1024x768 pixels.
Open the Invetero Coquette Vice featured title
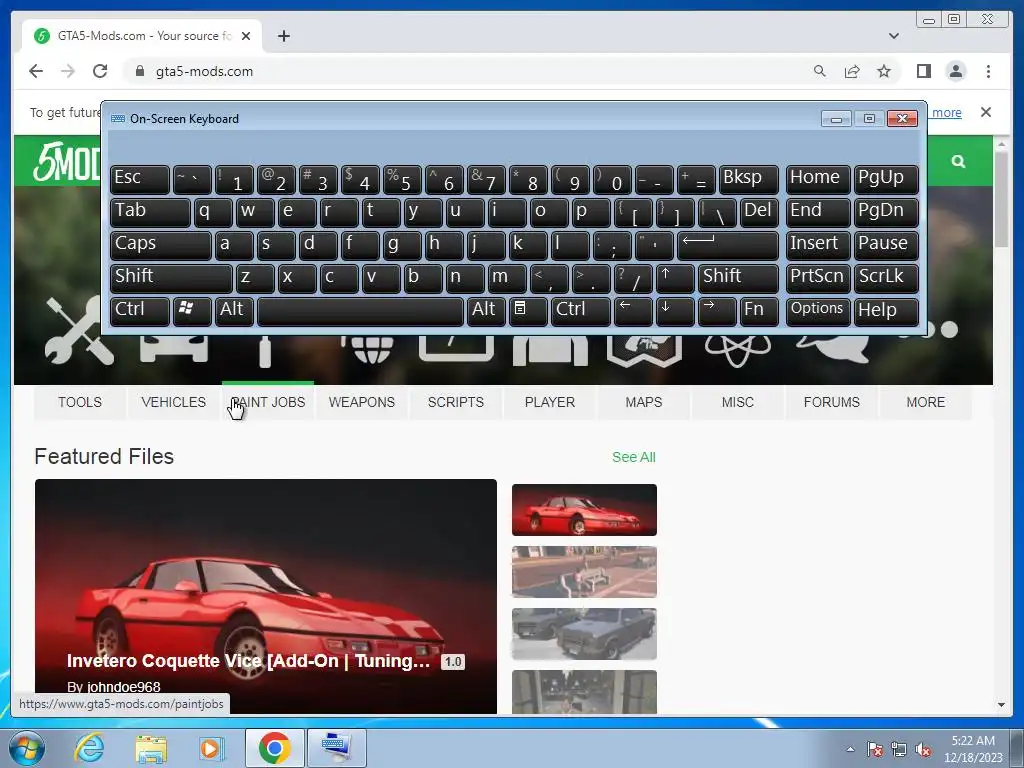pyautogui.click(x=248, y=661)
